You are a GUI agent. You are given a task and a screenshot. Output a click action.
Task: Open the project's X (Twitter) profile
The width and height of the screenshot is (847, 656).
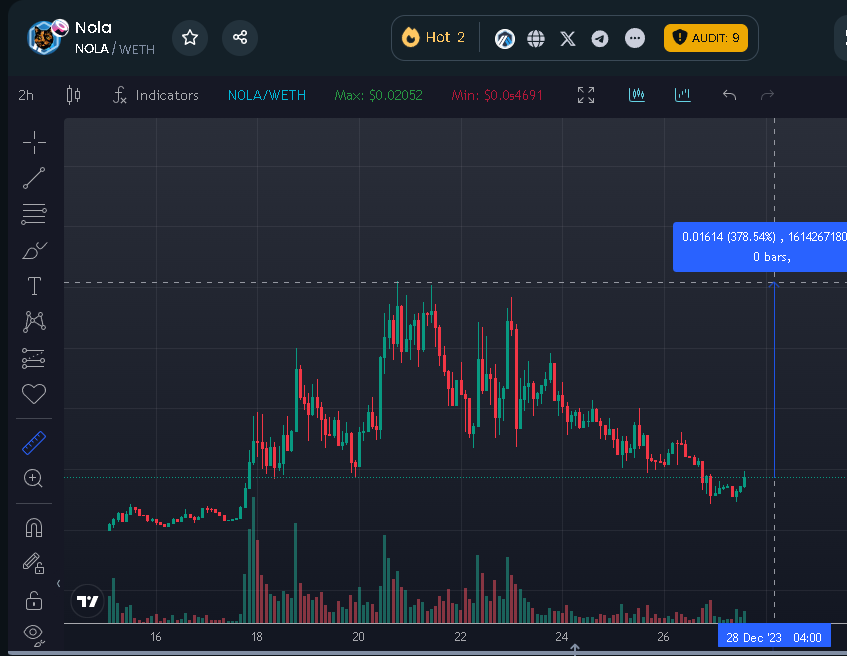pyautogui.click(x=568, y=38)
